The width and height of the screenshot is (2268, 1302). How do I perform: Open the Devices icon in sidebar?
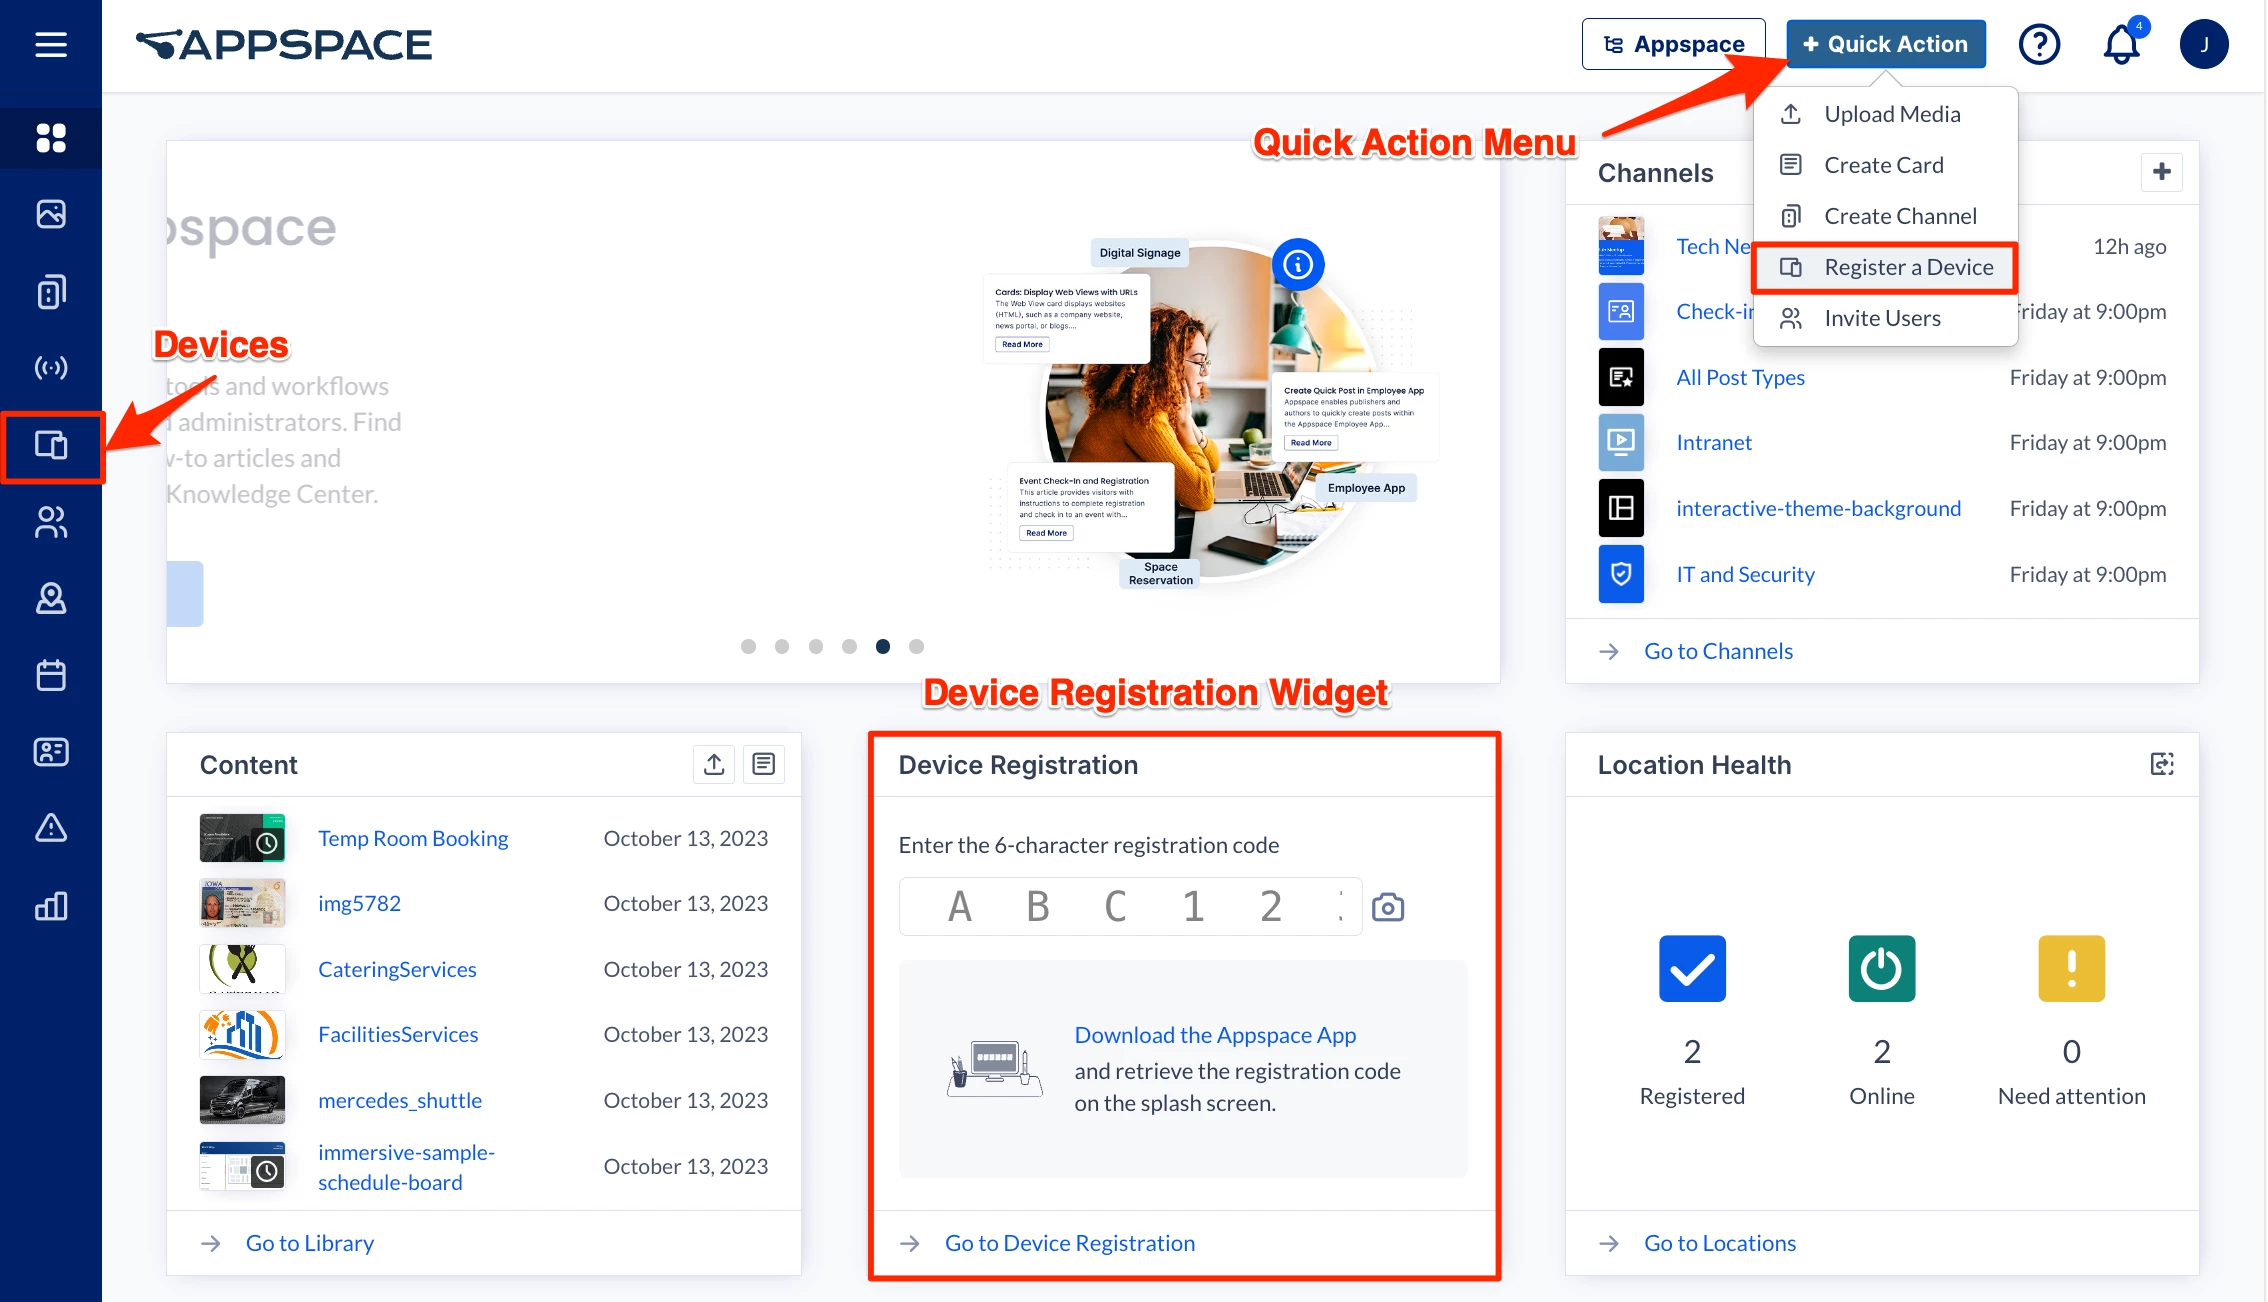[x=51, y=445]
